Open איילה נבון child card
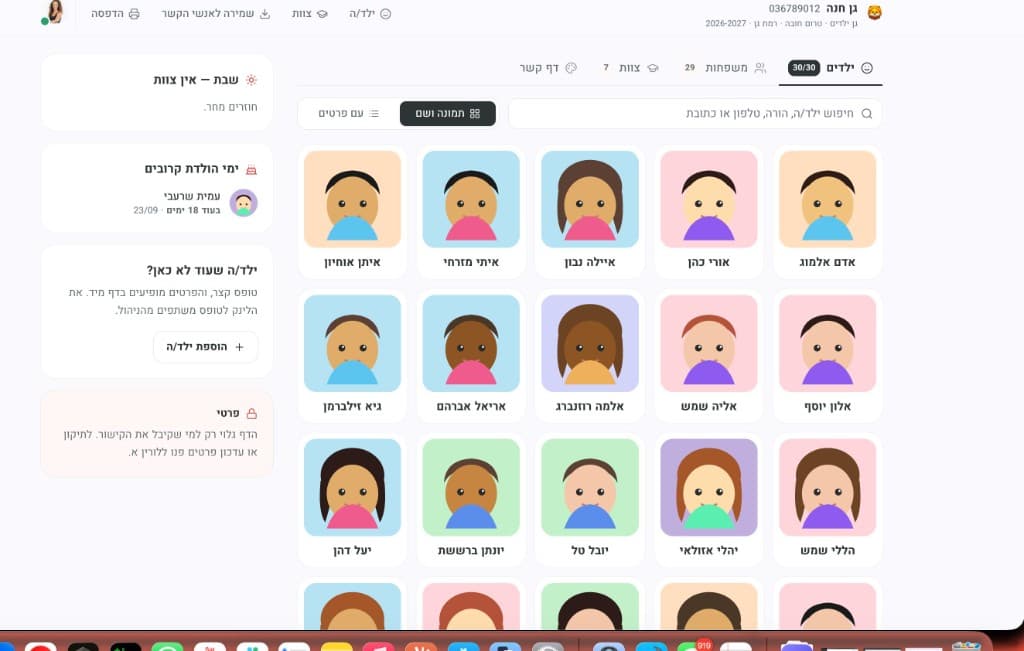Image resolution: width=1024 pixels, height=651 pixels. [590, 212]
